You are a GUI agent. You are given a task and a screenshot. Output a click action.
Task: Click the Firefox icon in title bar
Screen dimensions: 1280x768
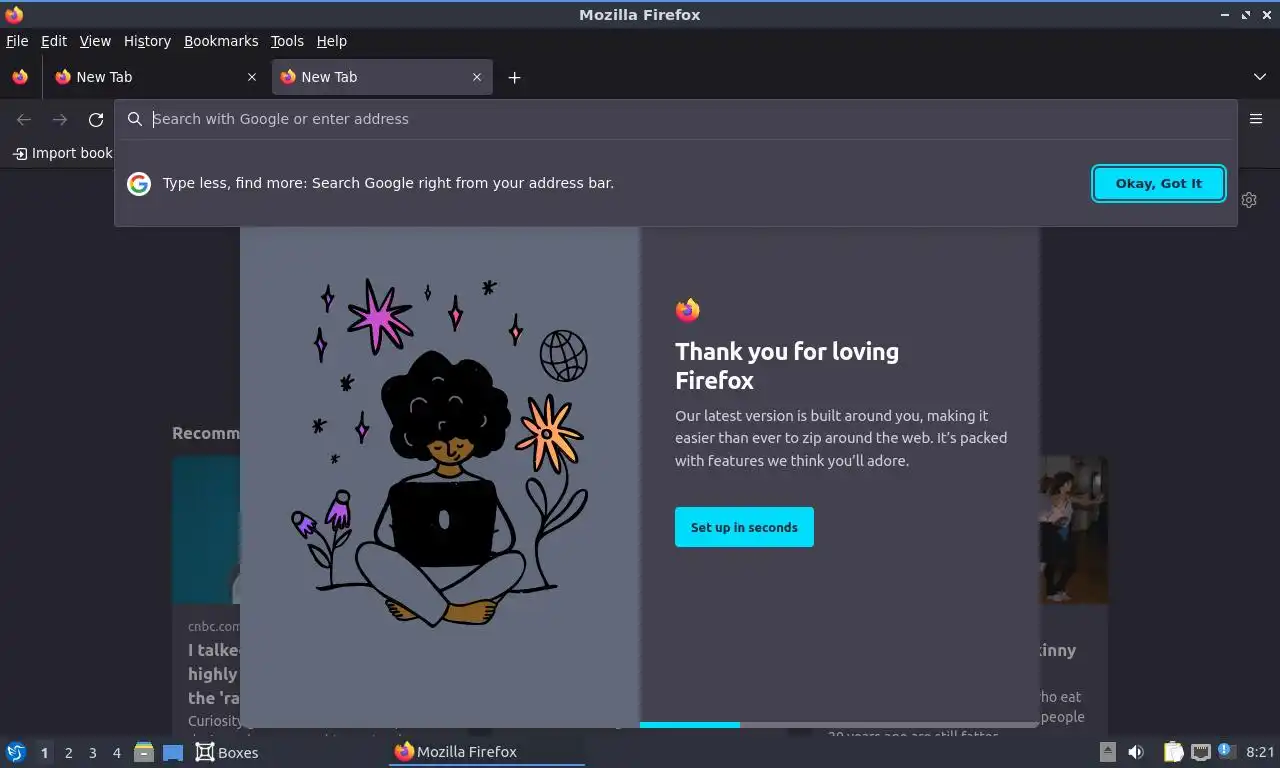click(x=14, y=15)
